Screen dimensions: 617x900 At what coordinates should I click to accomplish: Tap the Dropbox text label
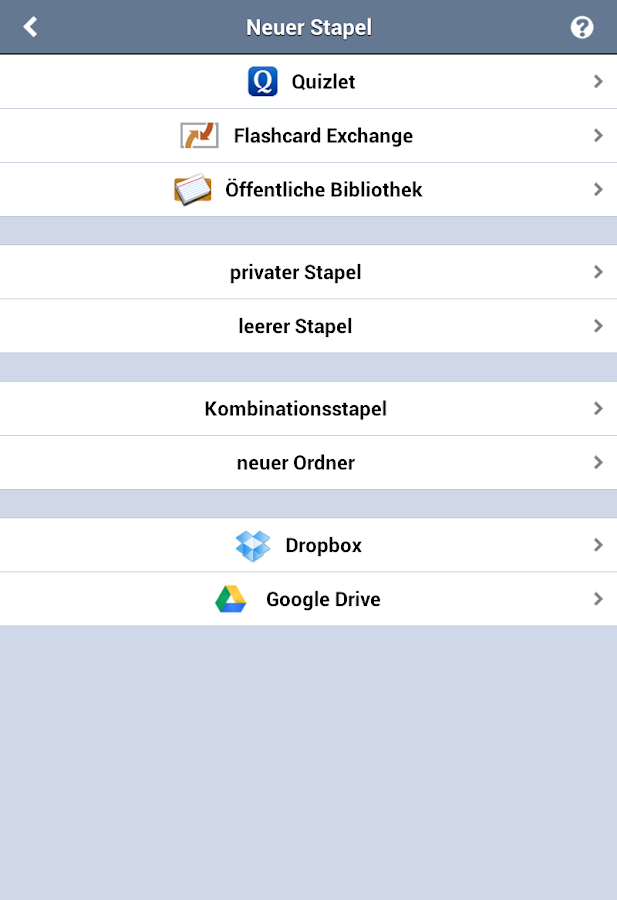[323, 545]
